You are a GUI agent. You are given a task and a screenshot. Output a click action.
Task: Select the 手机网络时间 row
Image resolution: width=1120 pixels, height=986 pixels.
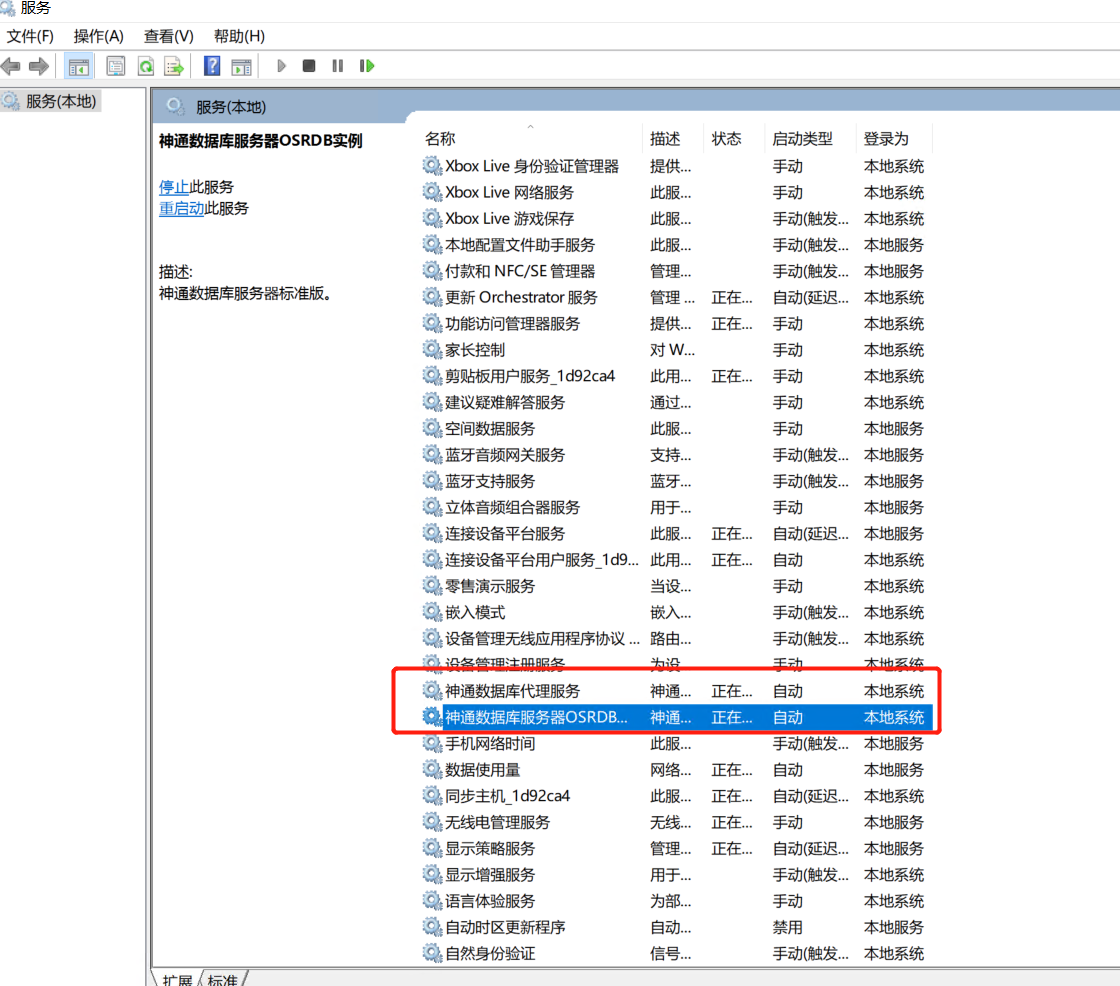676,744
